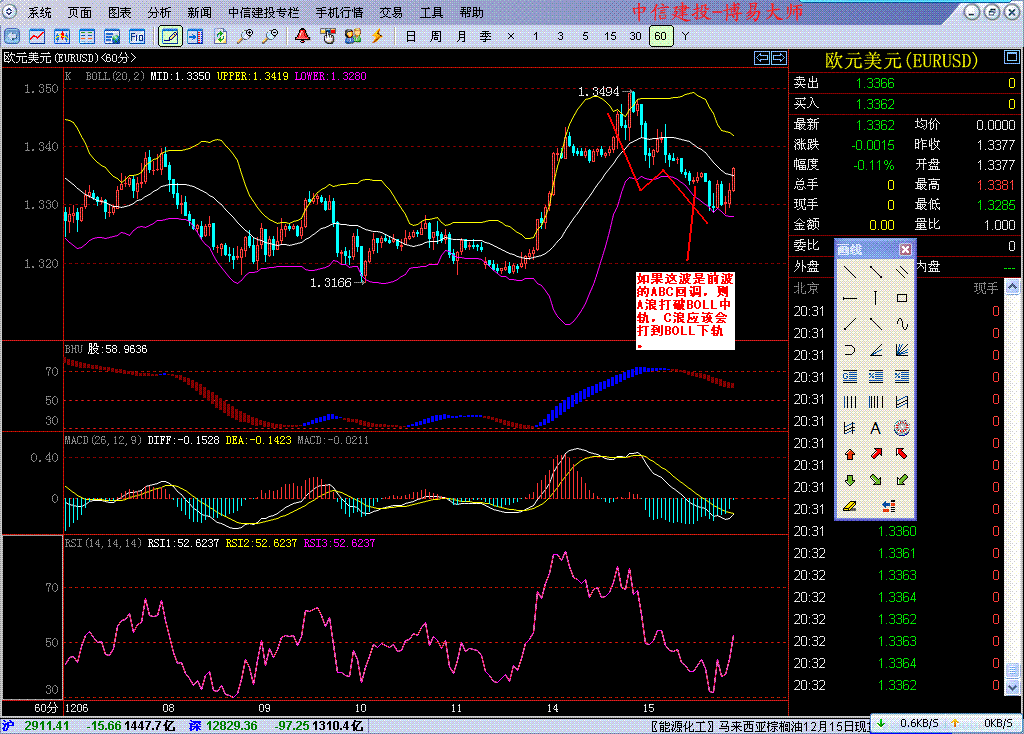The image size is (1024, 734).
Task: Click the red-blue arrows drawing settings icon
Action: (889, 506)
